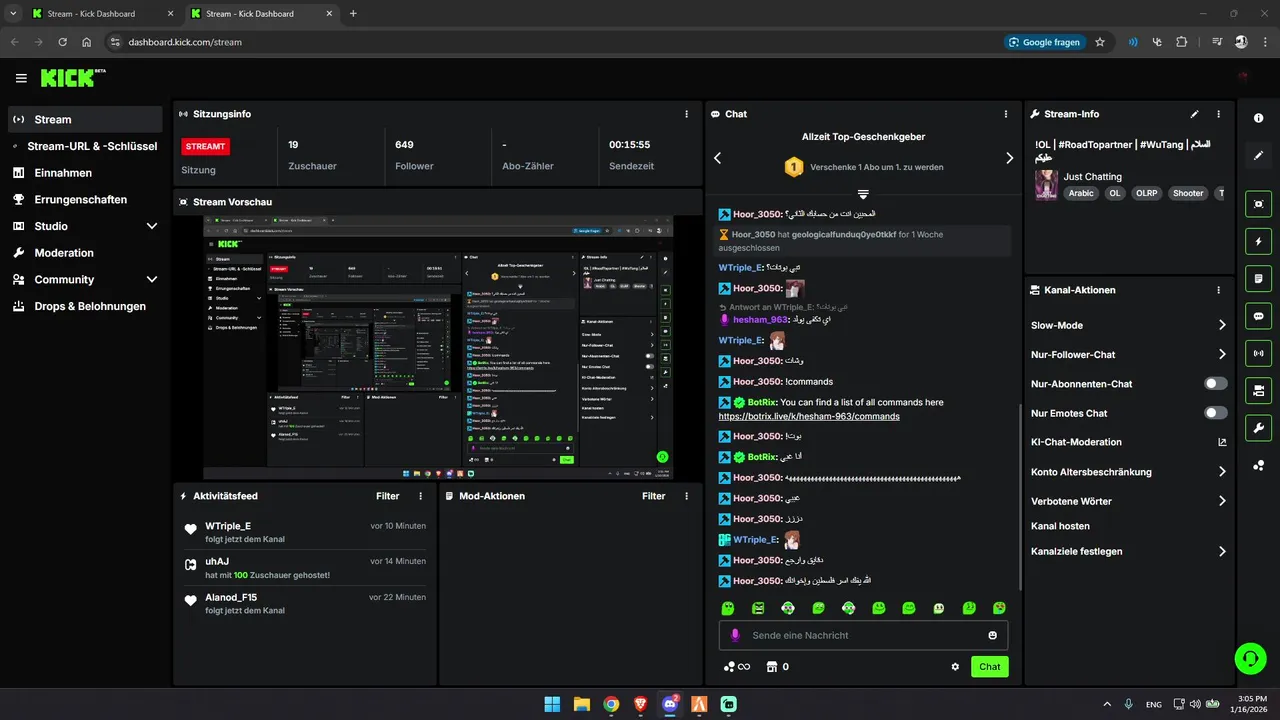Click into Sende eine Nachricht field
Viewport: 1280px width, 720px height.
point(863,635)
